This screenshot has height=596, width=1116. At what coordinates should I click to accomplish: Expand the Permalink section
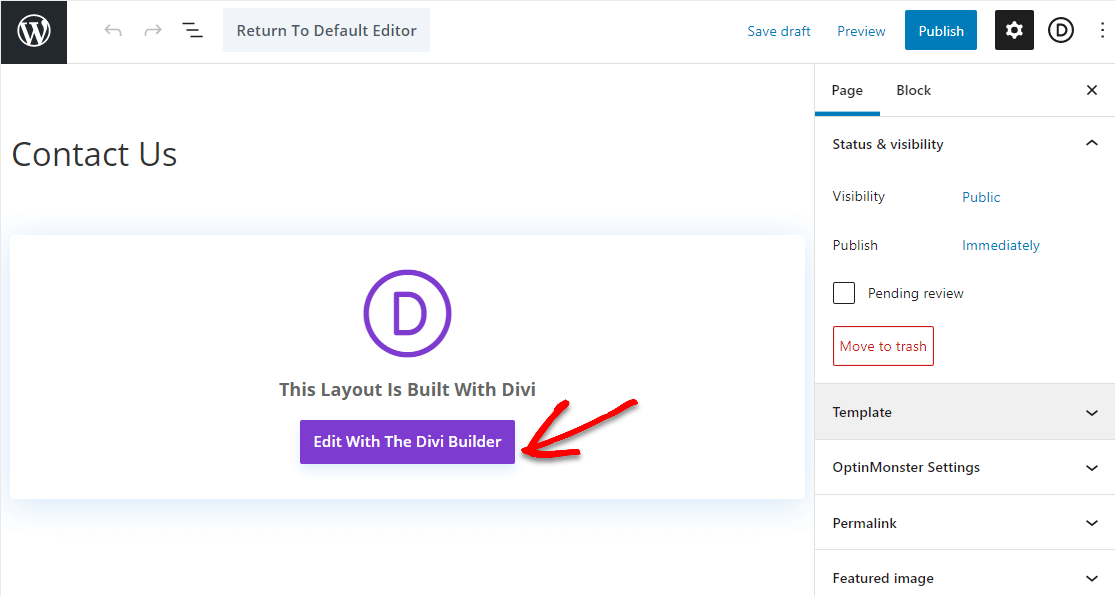(x=964, y=523)
